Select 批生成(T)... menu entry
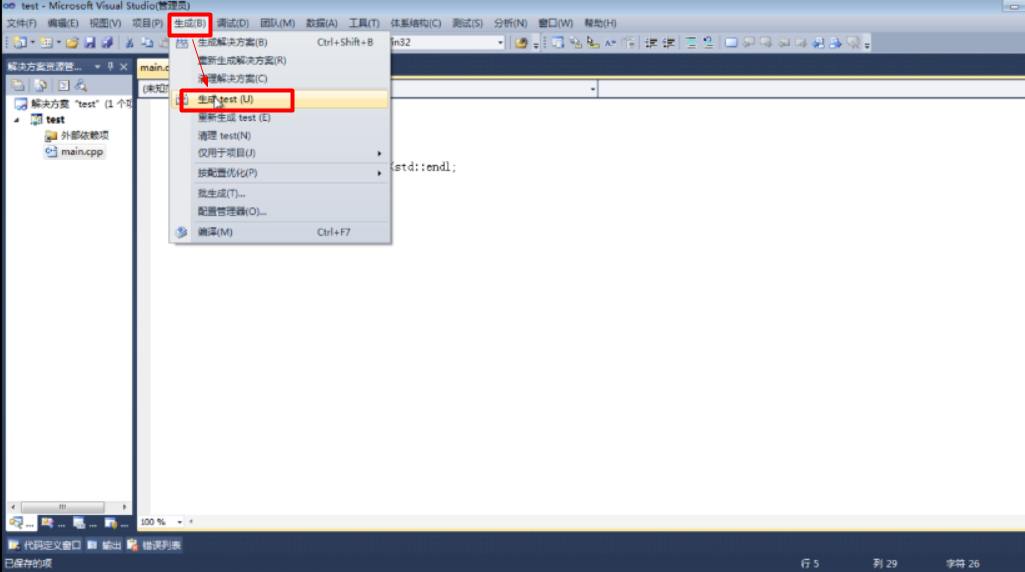1025x572 pixels. (281, 193)
